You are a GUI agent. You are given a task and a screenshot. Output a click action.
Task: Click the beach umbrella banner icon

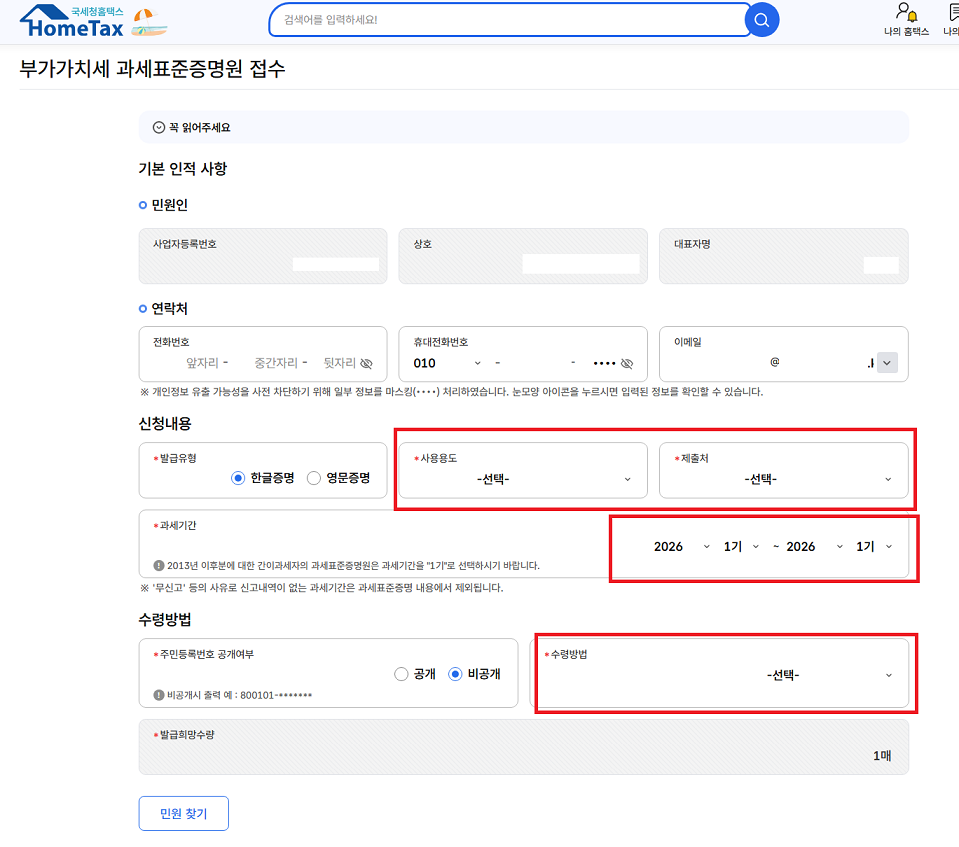click(149, 23)
